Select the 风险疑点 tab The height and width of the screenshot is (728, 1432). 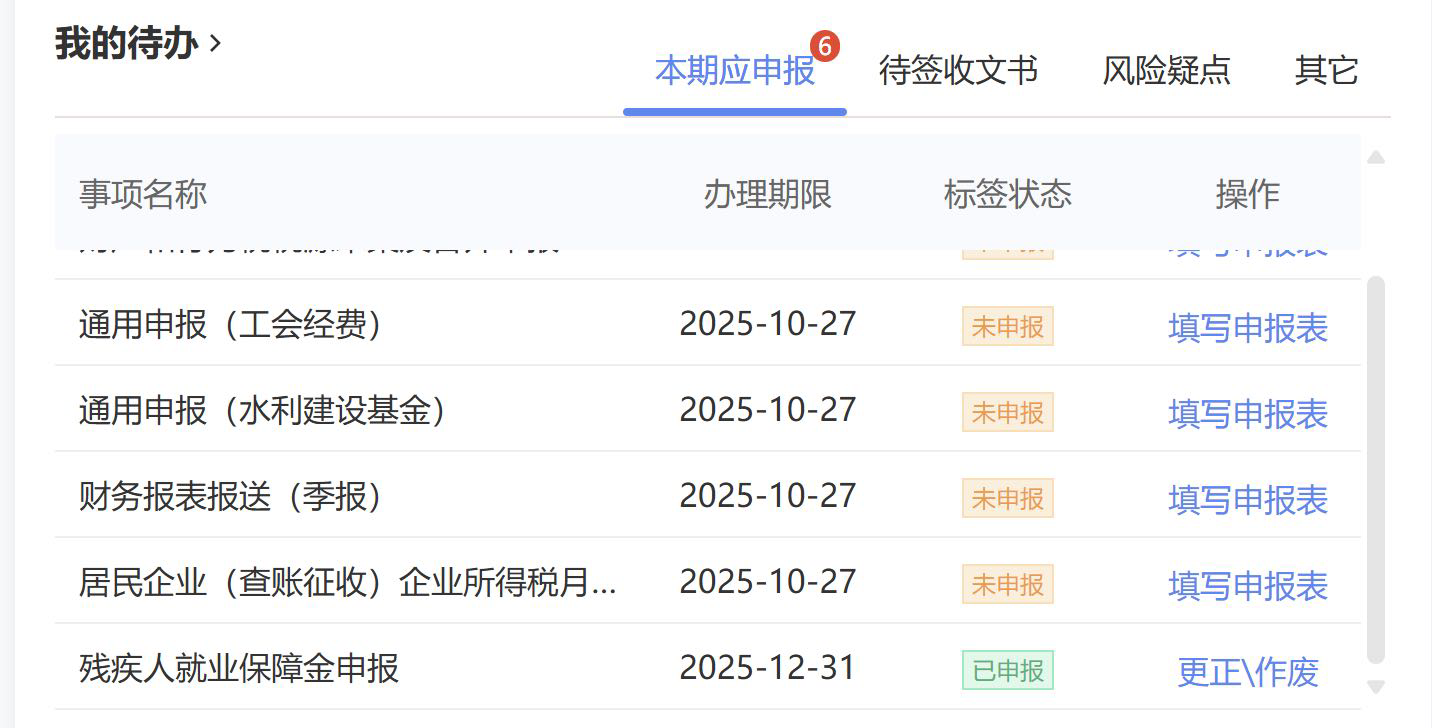[1166, 71]
